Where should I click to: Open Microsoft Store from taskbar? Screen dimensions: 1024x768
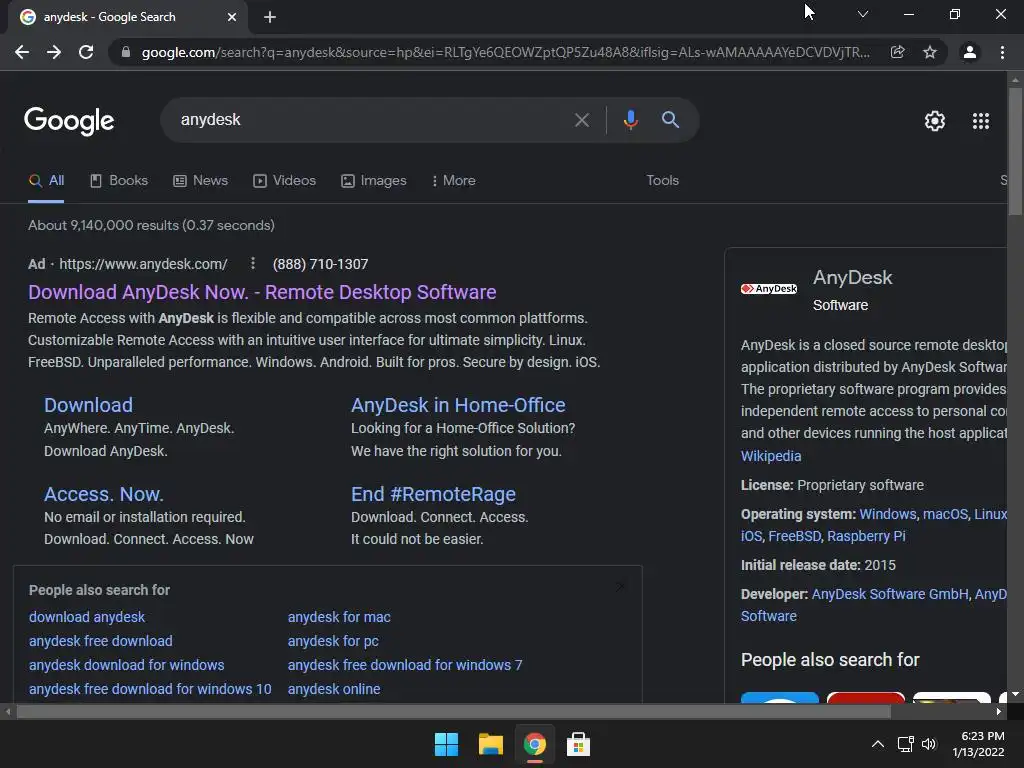tap(578, 744)
